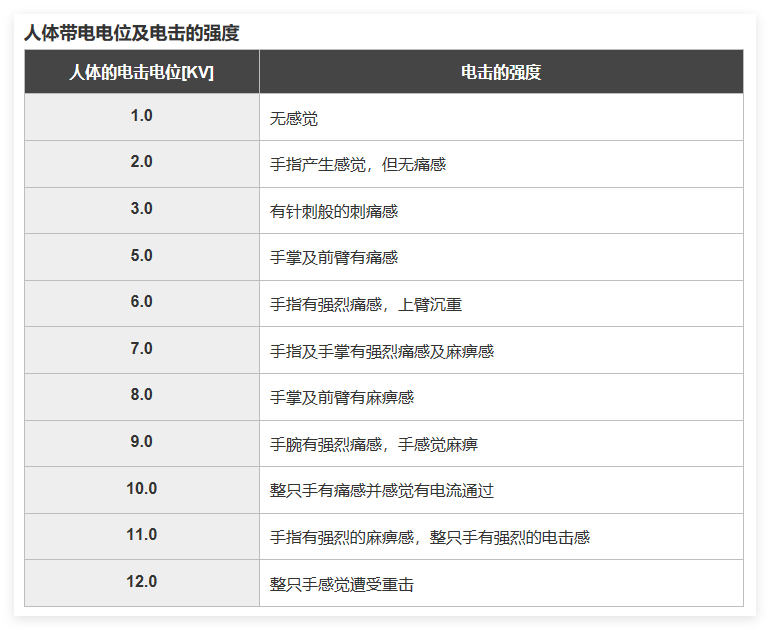Viewport: 770px width, 630px height.
Task: Click the title 人体带电电位及电击的强度
Action: [132, 33]
